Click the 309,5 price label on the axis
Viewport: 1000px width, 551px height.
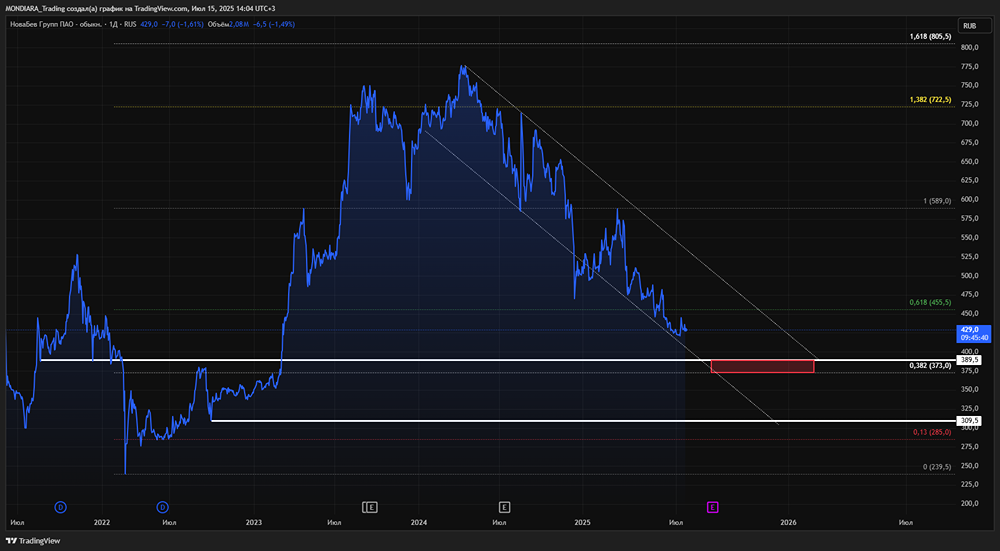pyautogui.click(x=969, y=421)
